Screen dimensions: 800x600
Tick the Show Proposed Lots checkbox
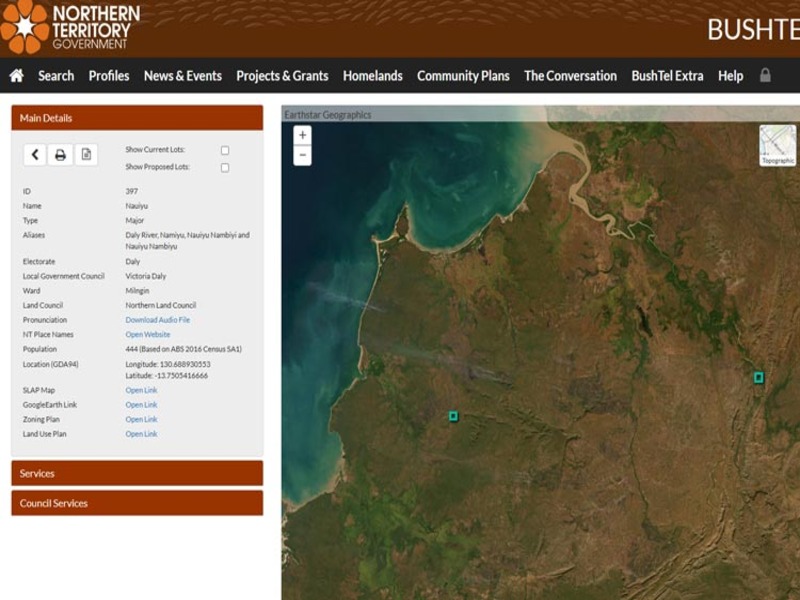(x=225, y=167)
